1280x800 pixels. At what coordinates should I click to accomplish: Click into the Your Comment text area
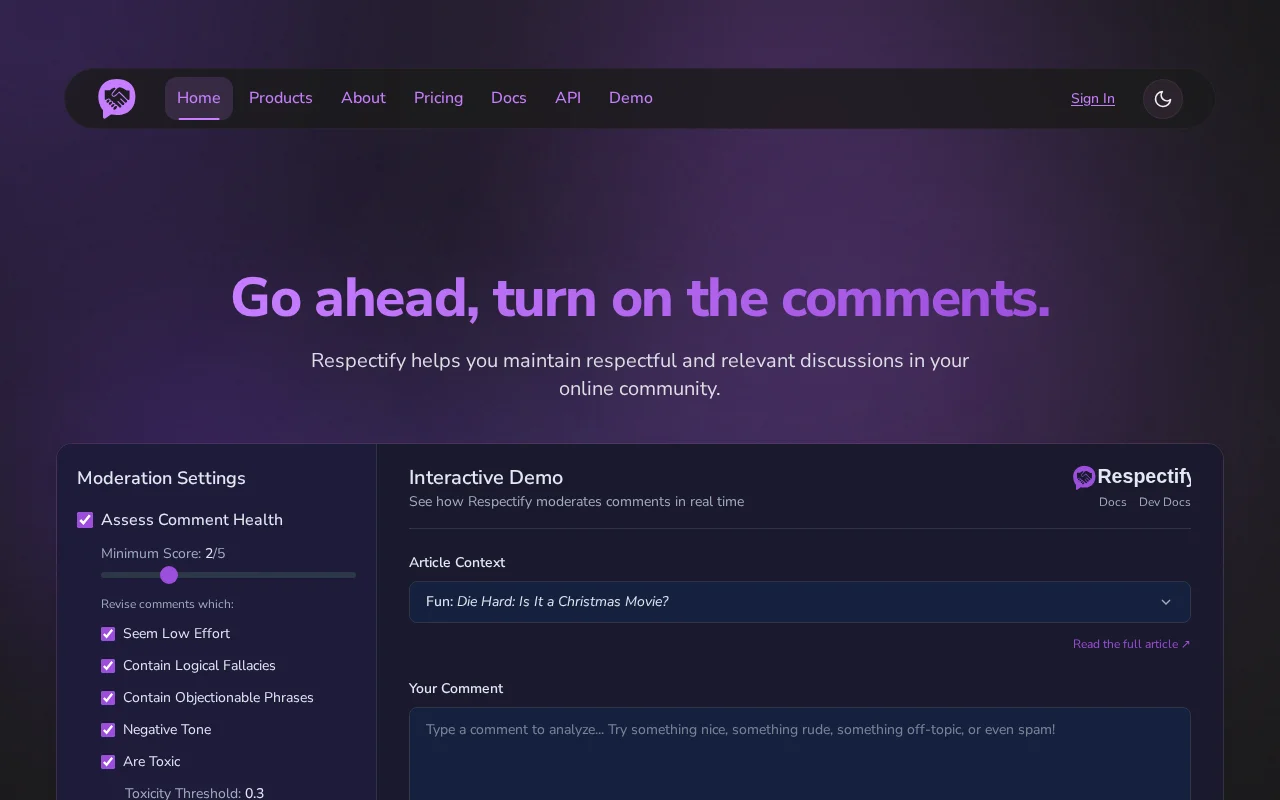800,755
